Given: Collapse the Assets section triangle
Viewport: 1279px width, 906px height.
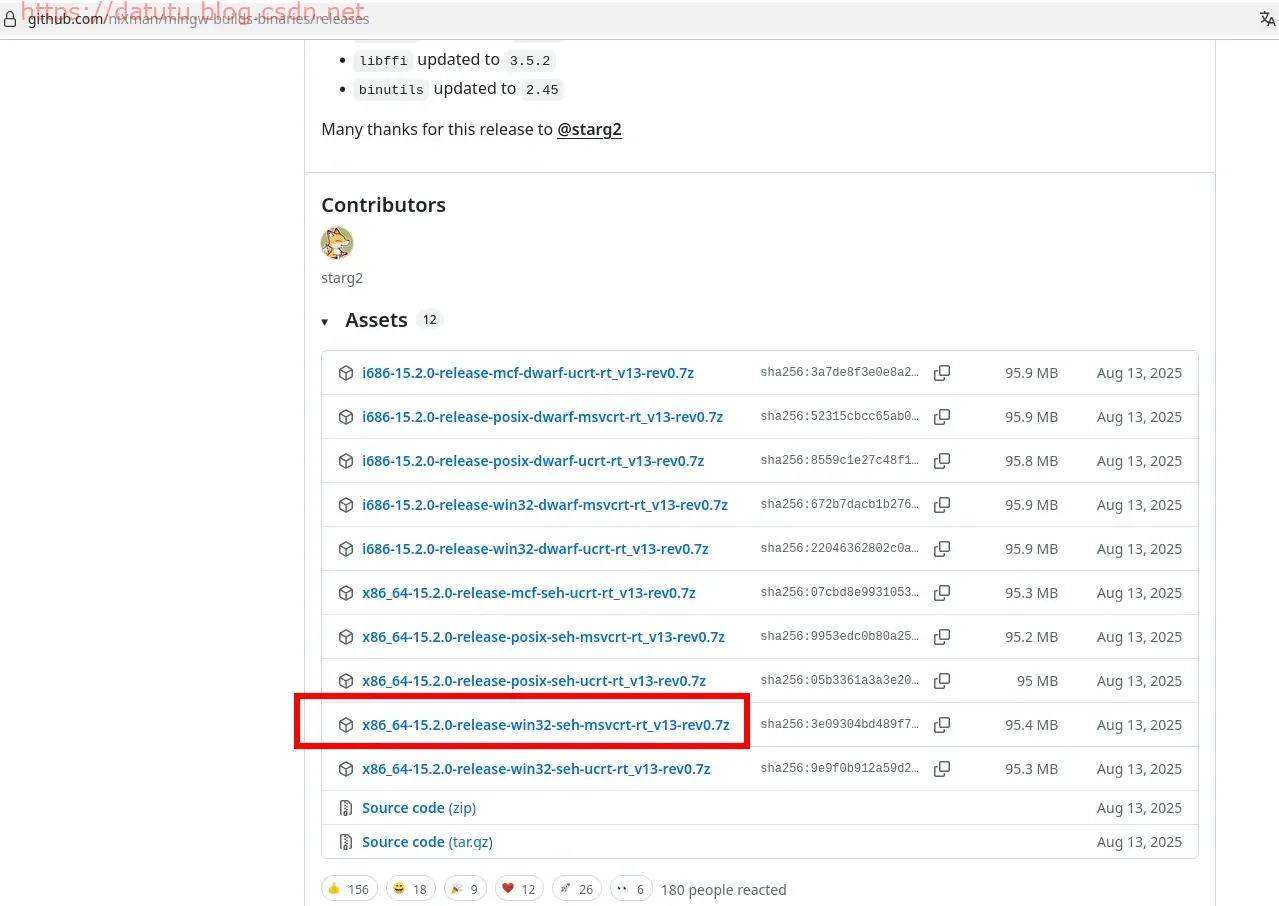Looking at the screenshot, I should click(325, 322).
